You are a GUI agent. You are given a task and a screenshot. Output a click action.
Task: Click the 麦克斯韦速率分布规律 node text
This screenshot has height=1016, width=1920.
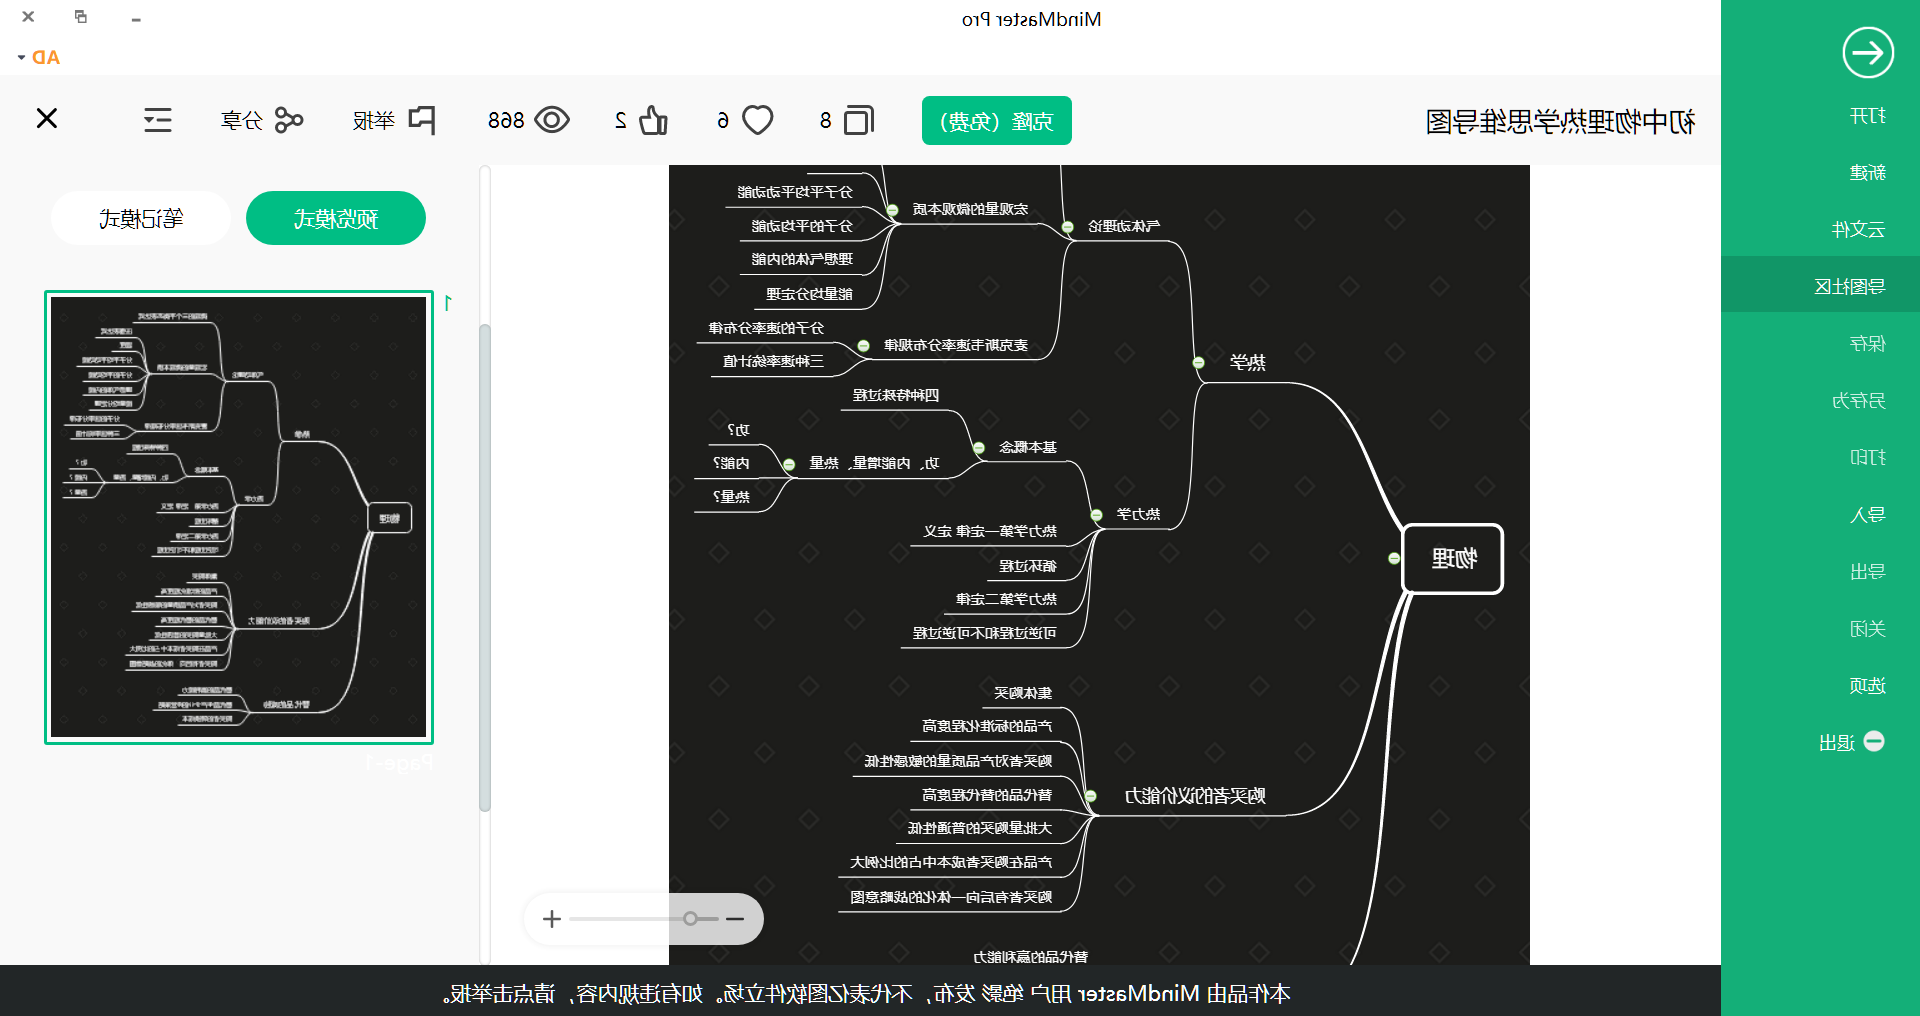click(x=956, y=346)
